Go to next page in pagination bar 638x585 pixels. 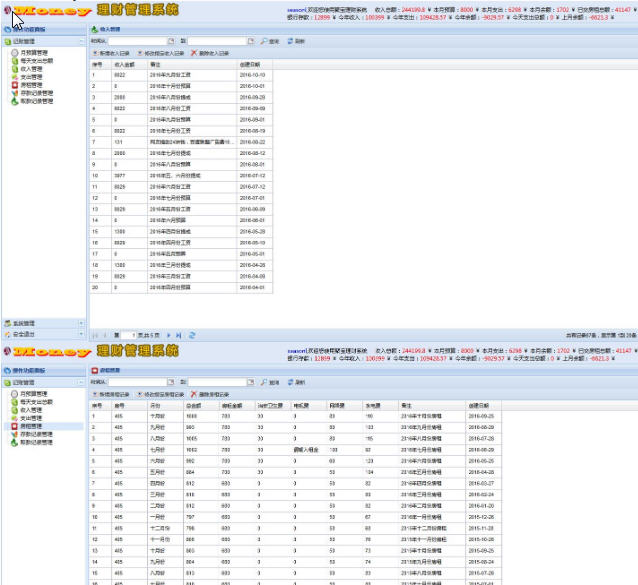coord(166,335)
